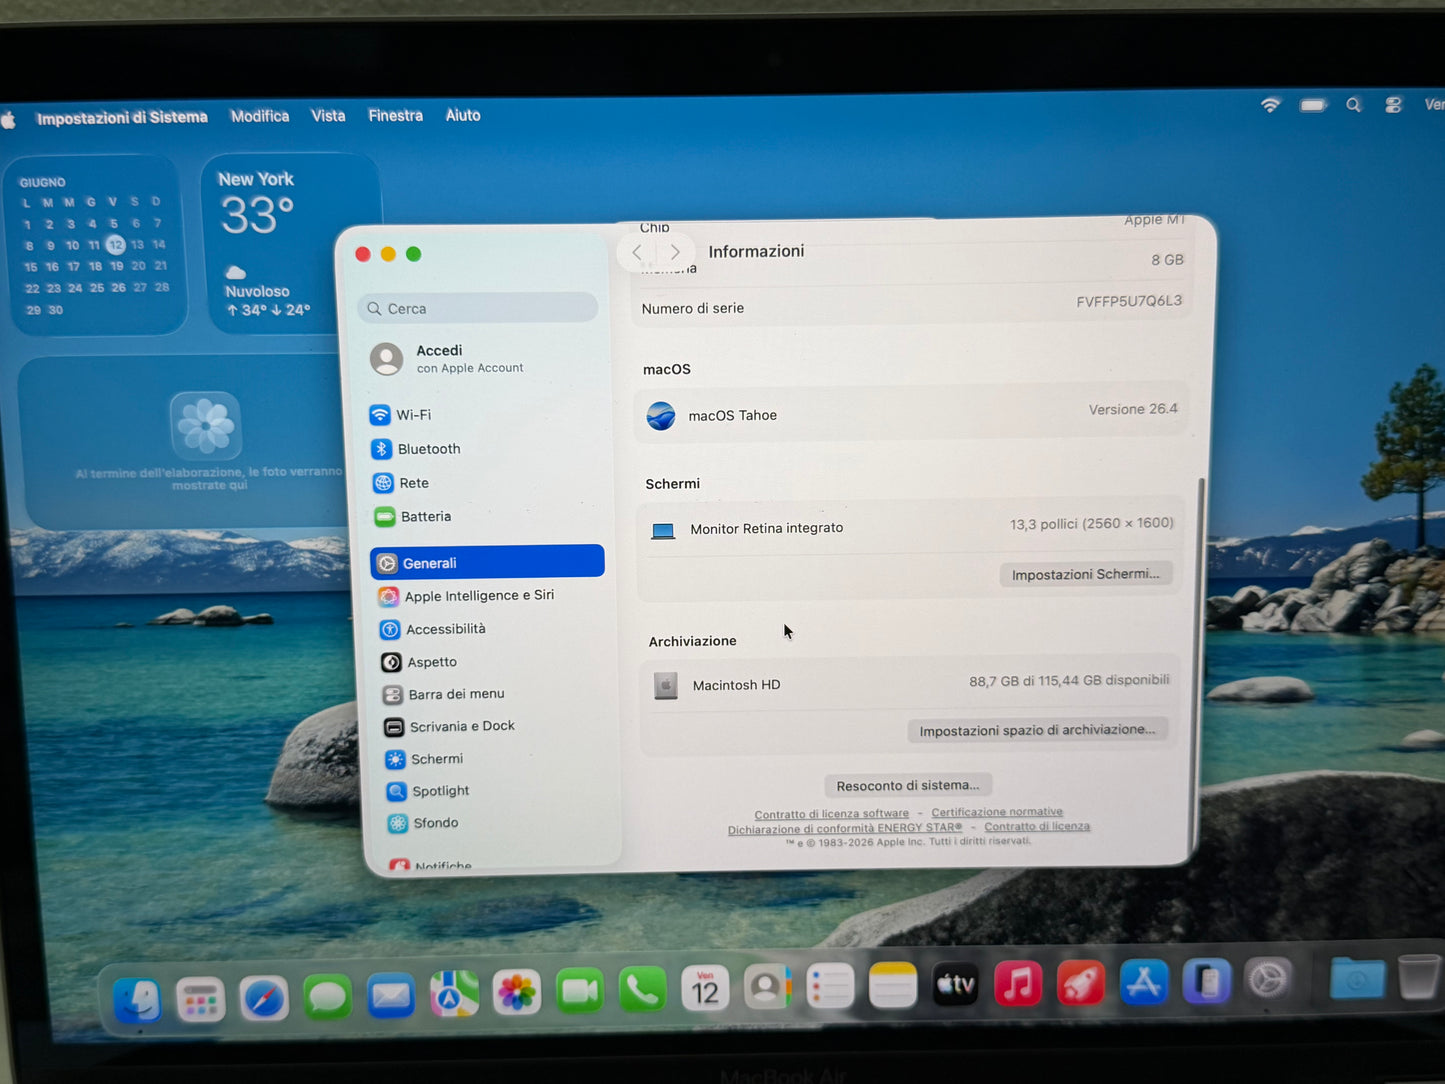Open Batteria settings pane

click(413, 517)
